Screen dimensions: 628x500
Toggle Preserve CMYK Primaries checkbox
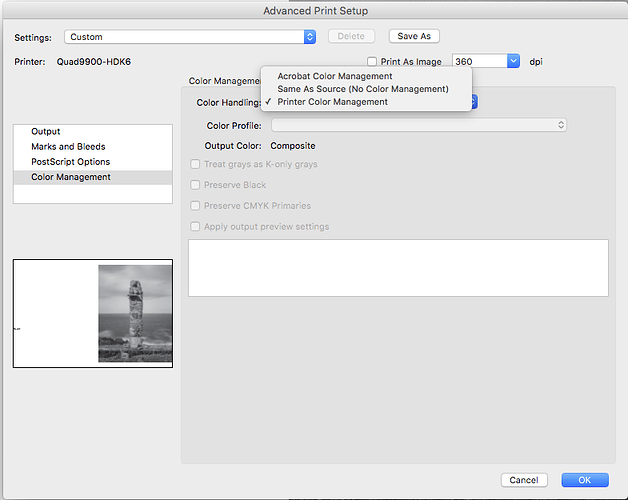click(195, 206)
